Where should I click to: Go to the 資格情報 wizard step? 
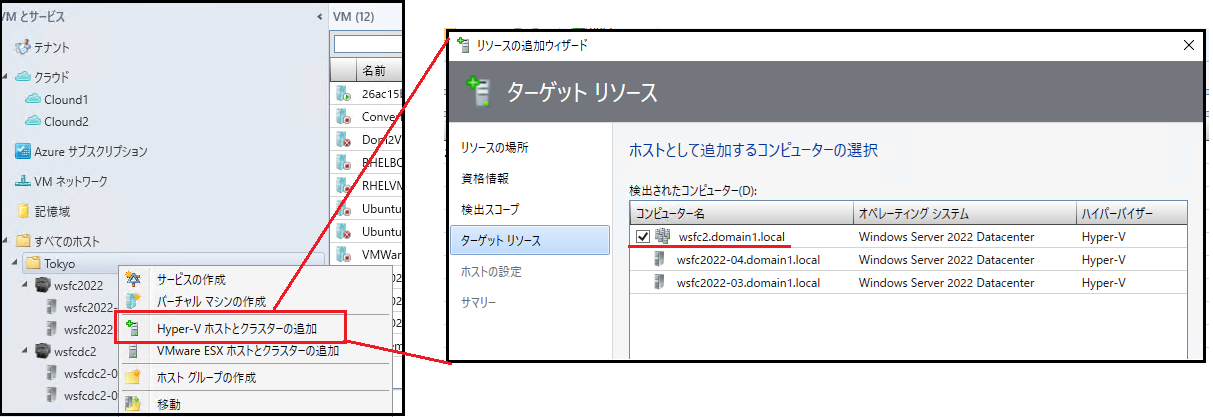(485, 179)
